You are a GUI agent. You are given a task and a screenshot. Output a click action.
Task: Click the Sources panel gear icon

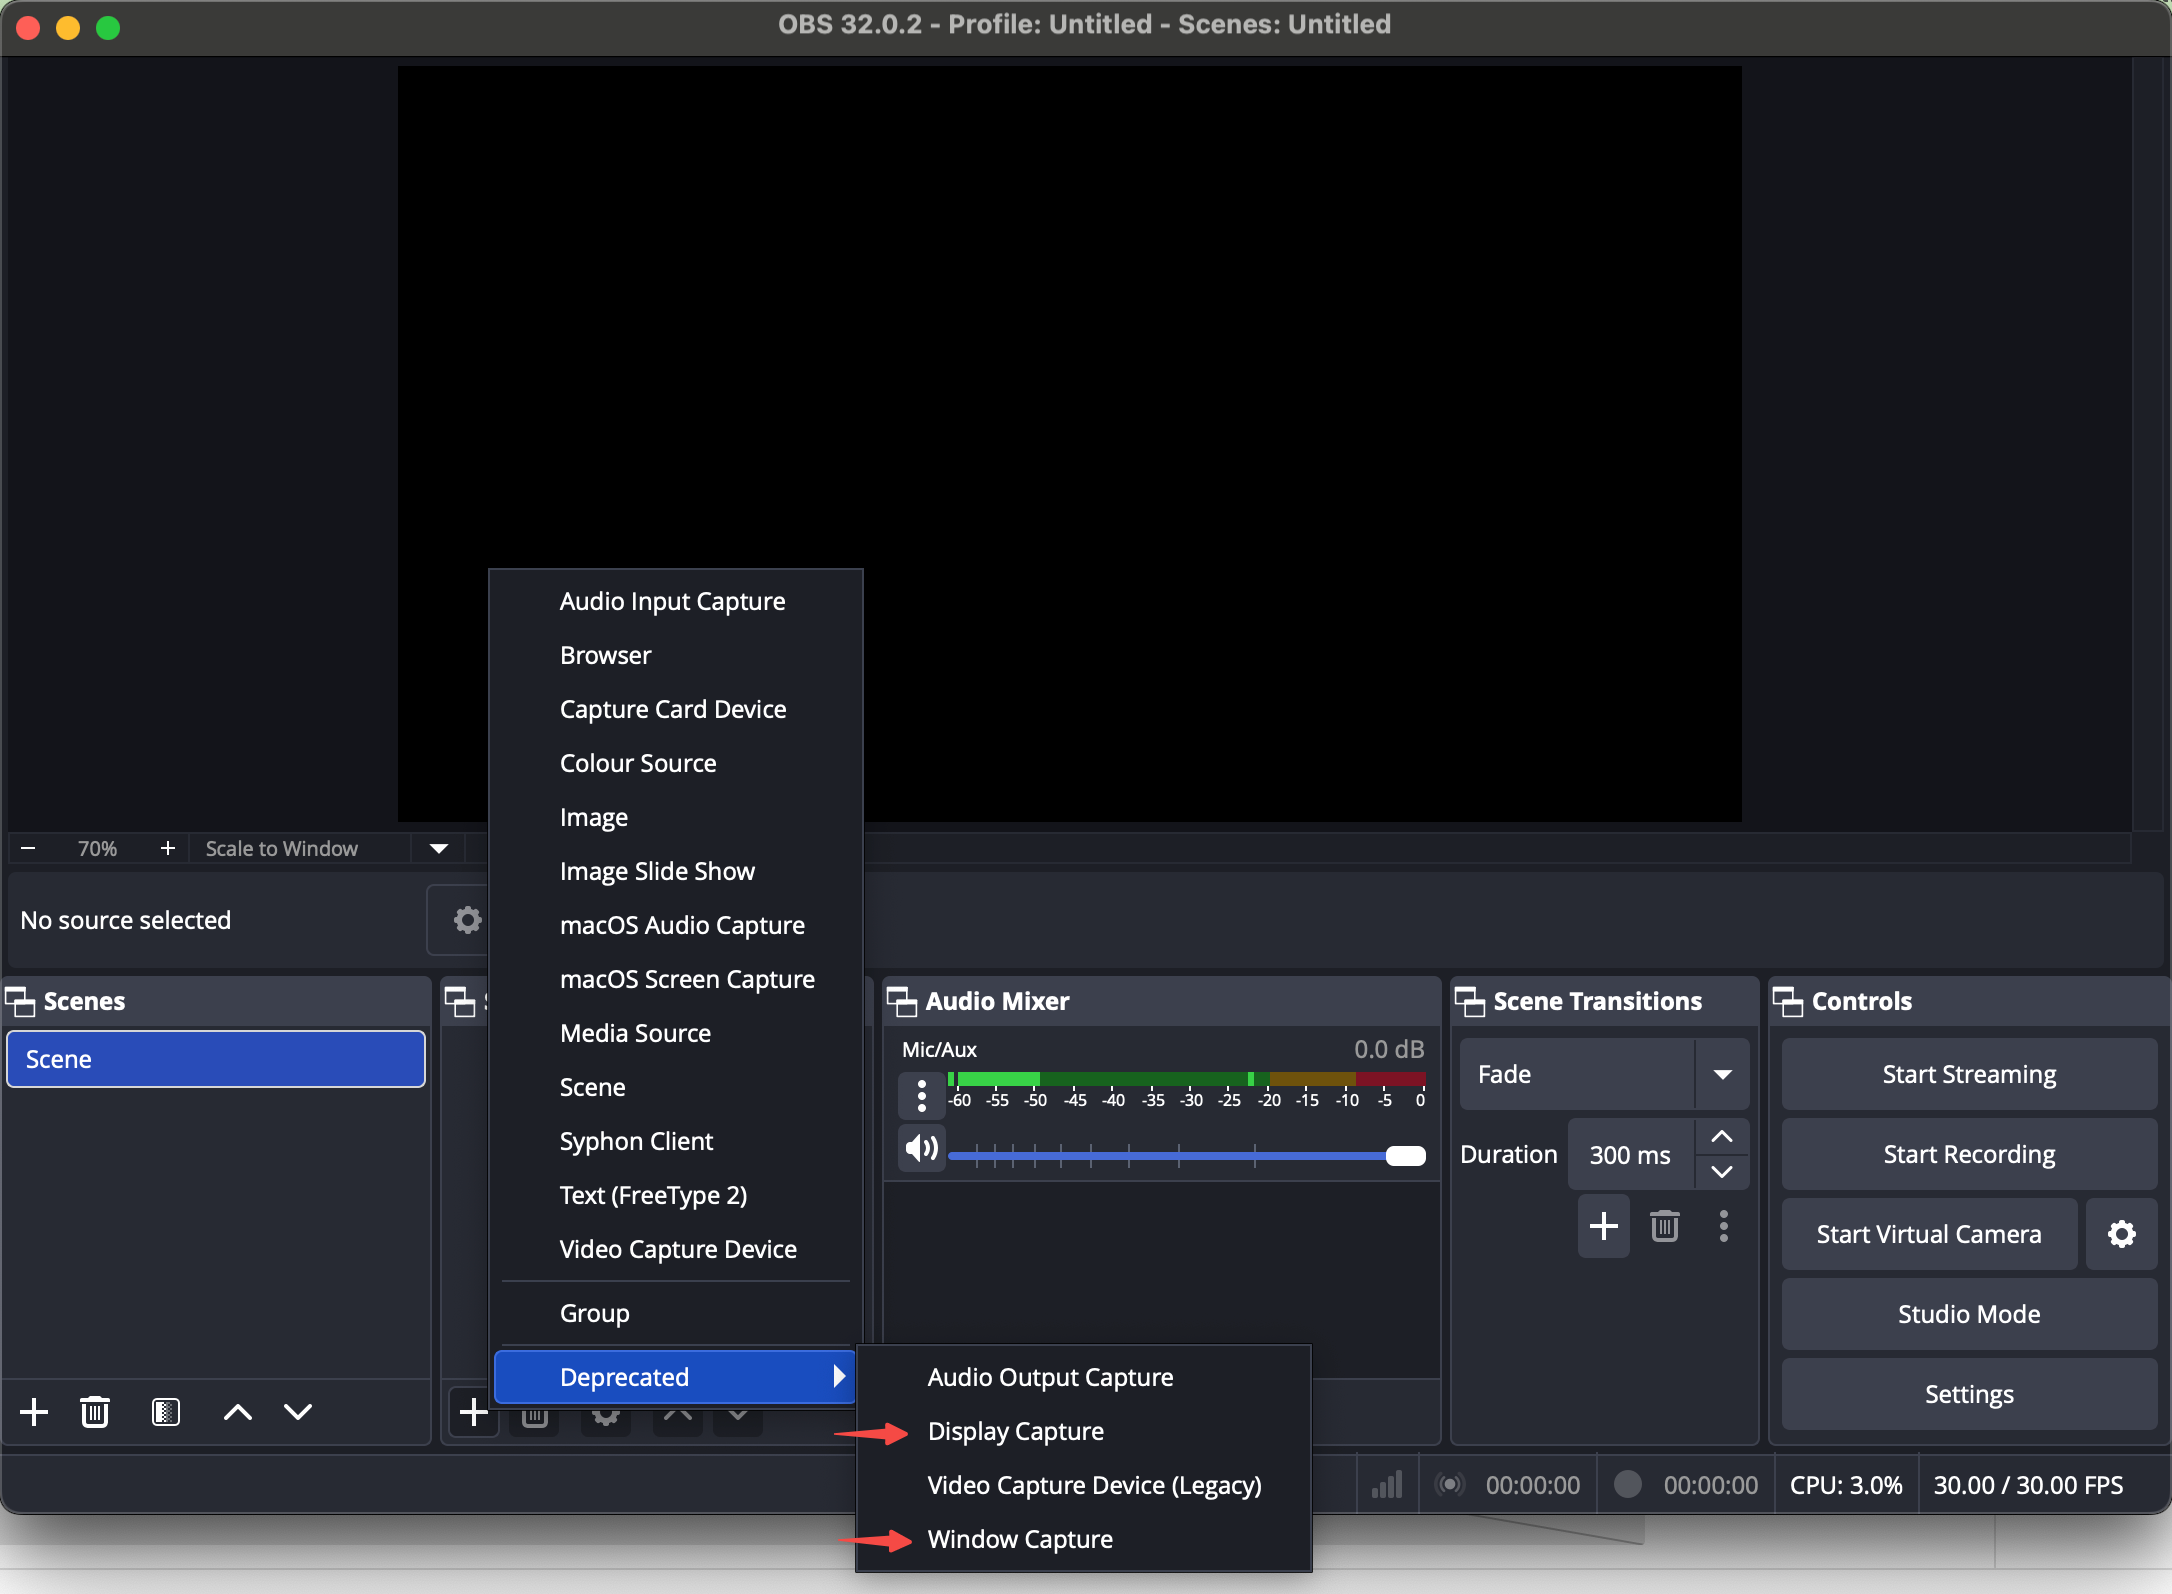click(604, 1414)
